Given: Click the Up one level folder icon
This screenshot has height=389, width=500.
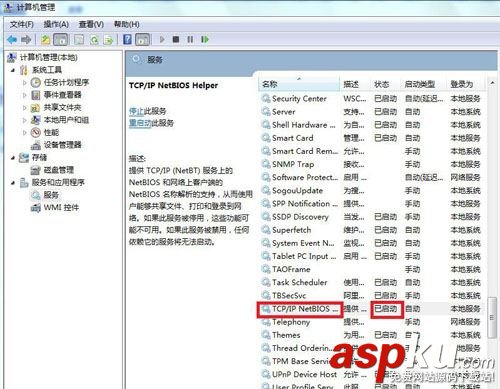Looking at the screenshot, I should click(45, 40).
